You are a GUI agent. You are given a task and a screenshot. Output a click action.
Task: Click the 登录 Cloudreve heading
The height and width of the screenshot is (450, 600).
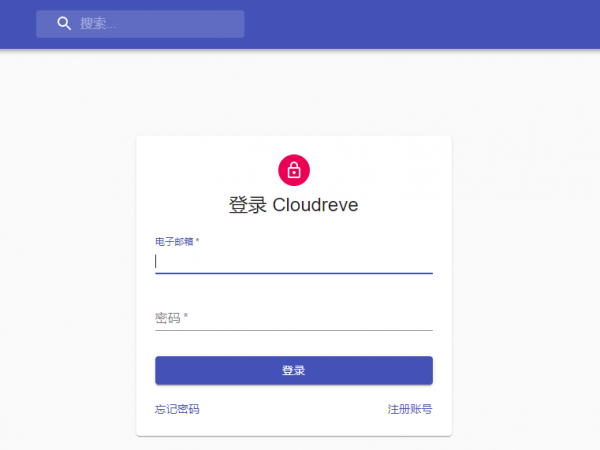293,205
